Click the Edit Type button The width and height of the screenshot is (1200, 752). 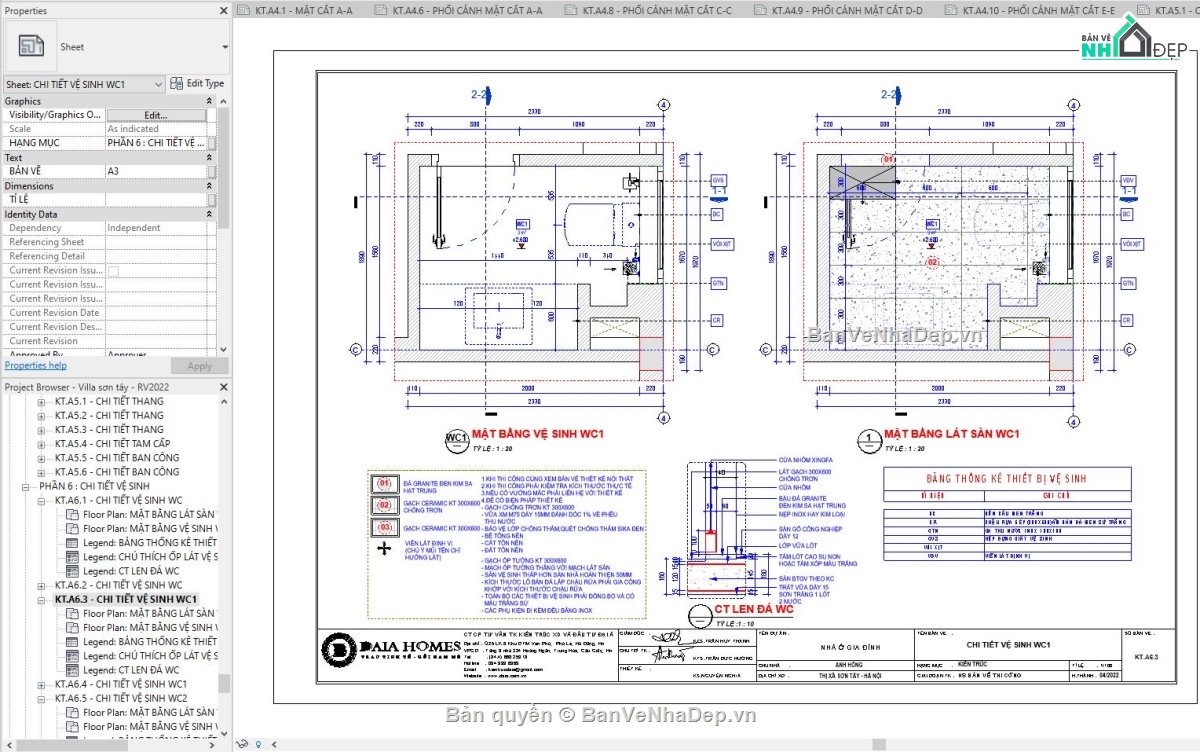(x=198, y=84)
